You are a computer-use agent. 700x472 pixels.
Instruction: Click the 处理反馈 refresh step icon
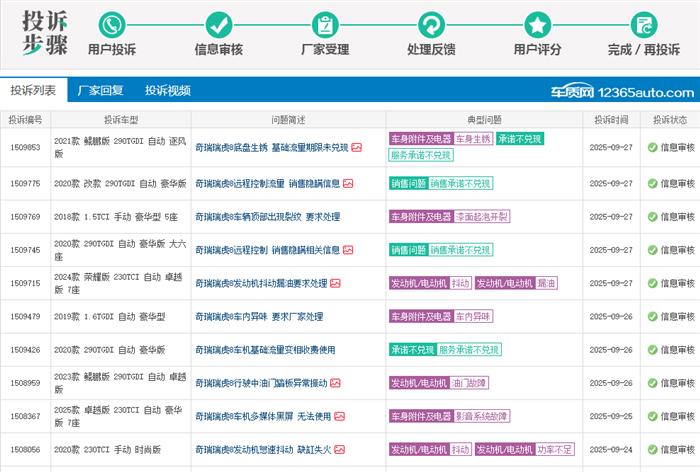click(x=431, y=25)
